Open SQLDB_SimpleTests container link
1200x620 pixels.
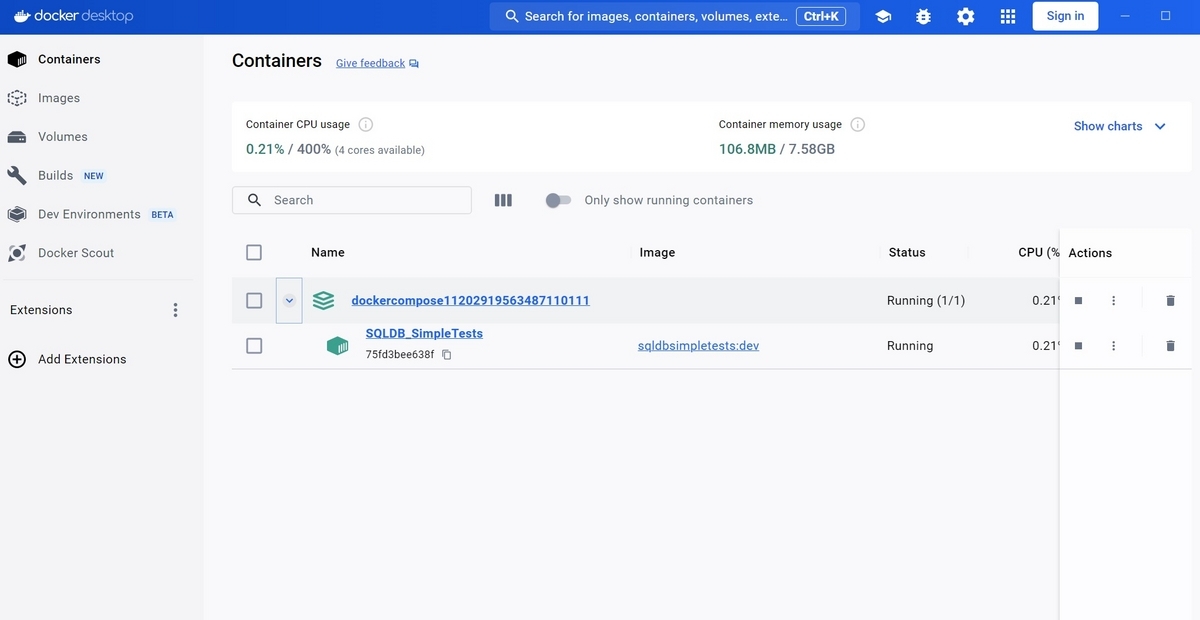[424, 334]
